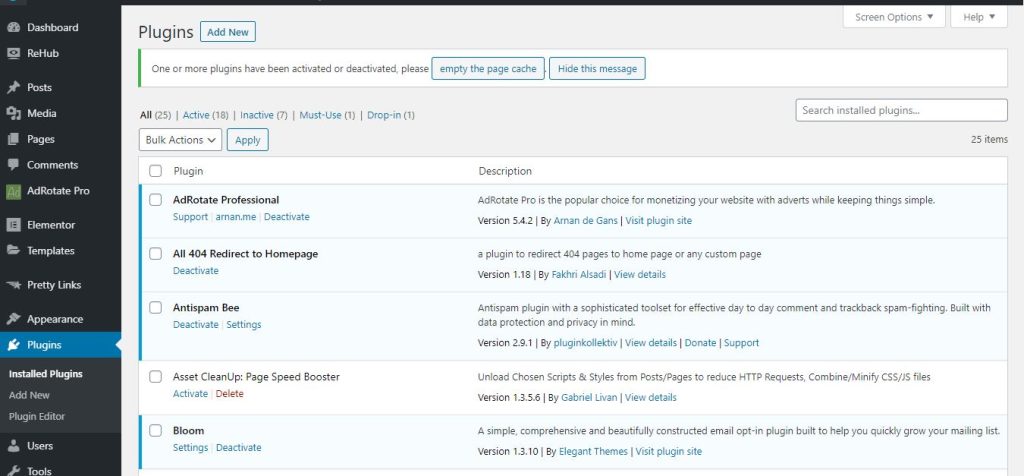1024x476 pixels.
Task: Sort by Plugin column header
Action: coord(188,171)
